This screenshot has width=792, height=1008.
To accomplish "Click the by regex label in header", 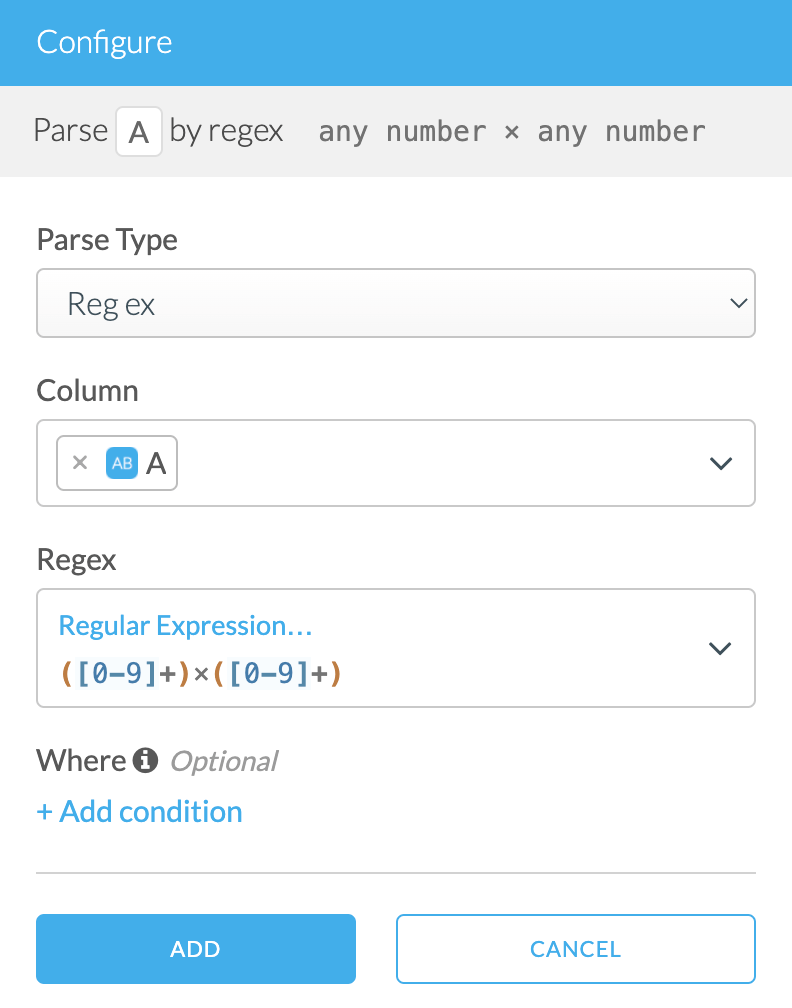I will coord(226,131).
